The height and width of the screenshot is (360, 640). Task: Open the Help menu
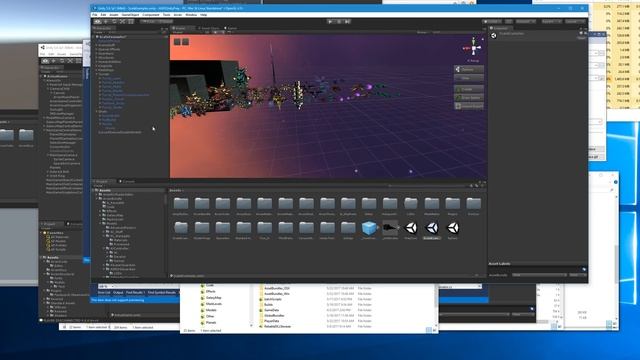(204, 15)
